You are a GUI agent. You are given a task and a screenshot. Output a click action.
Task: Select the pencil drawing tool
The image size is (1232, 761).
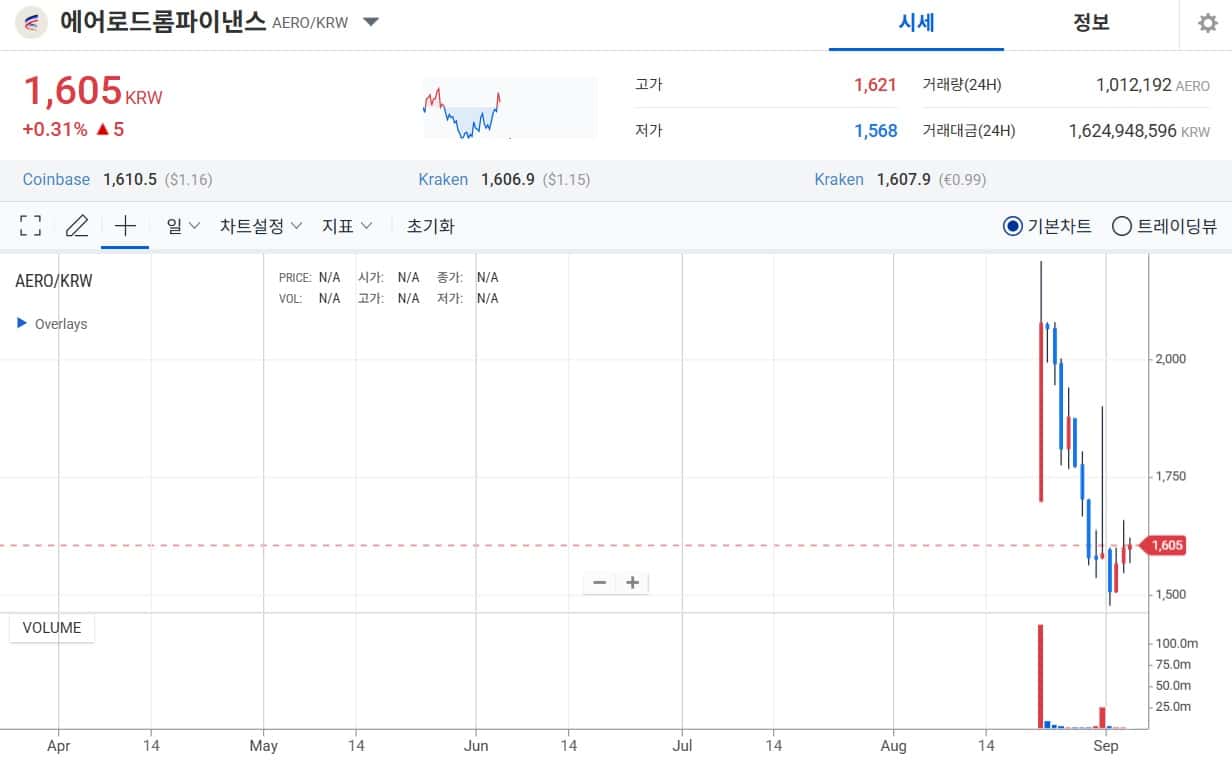click(x=77, y=226)
